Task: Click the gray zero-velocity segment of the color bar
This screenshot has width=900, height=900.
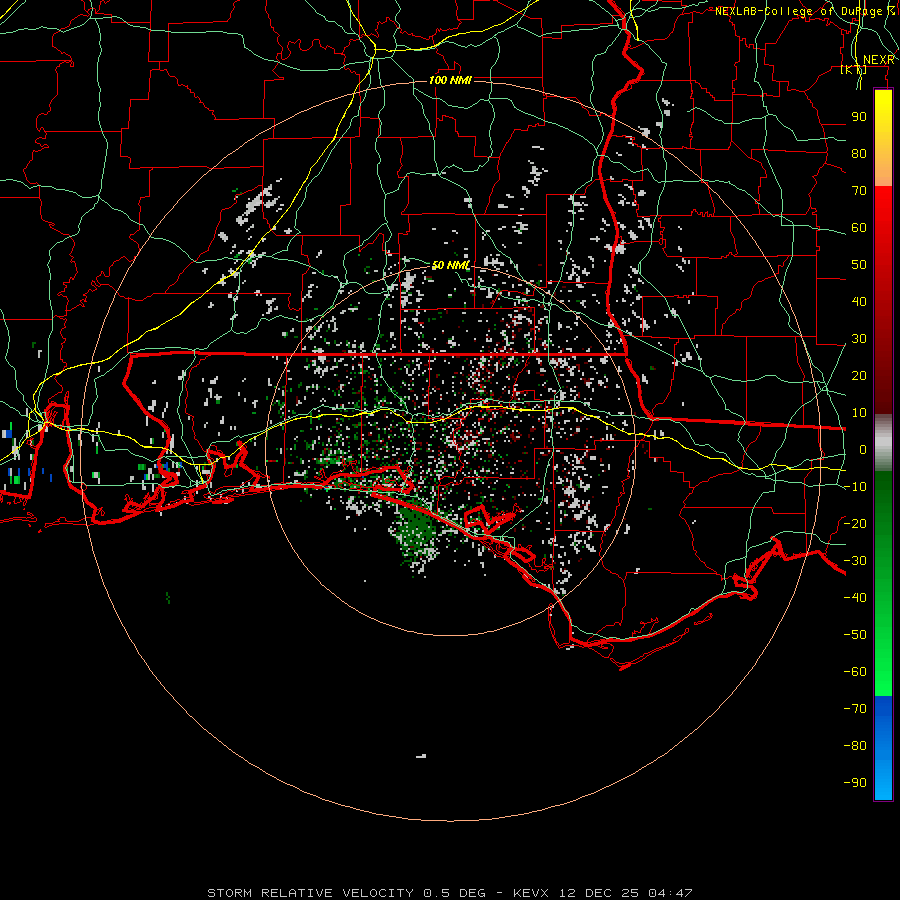Action: tap(883, 443)
